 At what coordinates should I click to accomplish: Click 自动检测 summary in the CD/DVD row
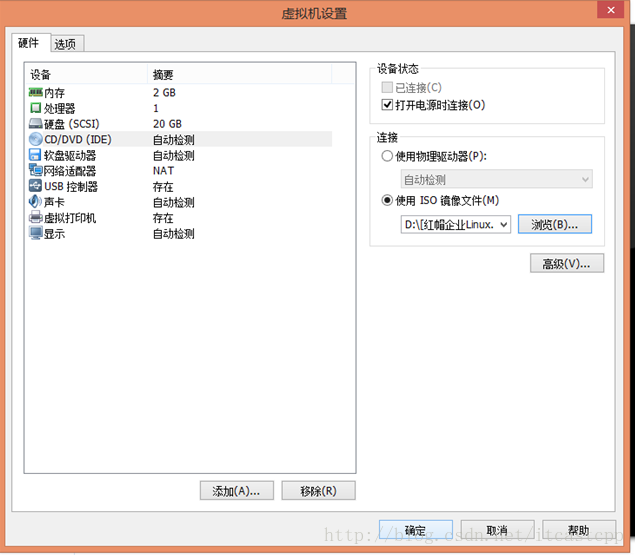[x=174, y=140]
